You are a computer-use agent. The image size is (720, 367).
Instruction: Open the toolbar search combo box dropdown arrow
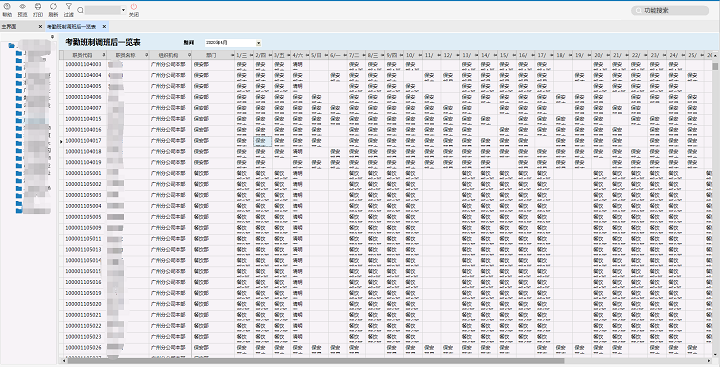coord(124,10)
